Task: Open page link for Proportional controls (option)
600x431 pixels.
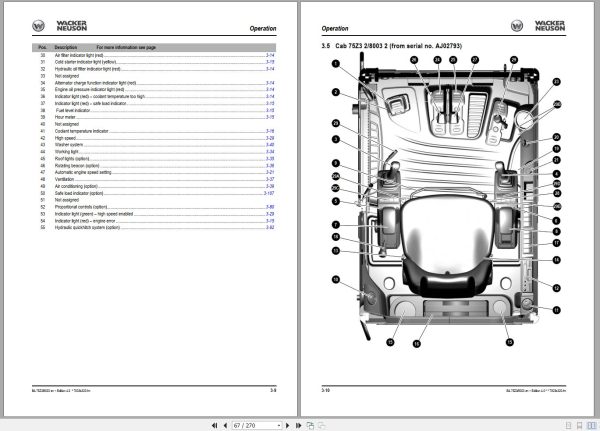Action: click(270, 207)
